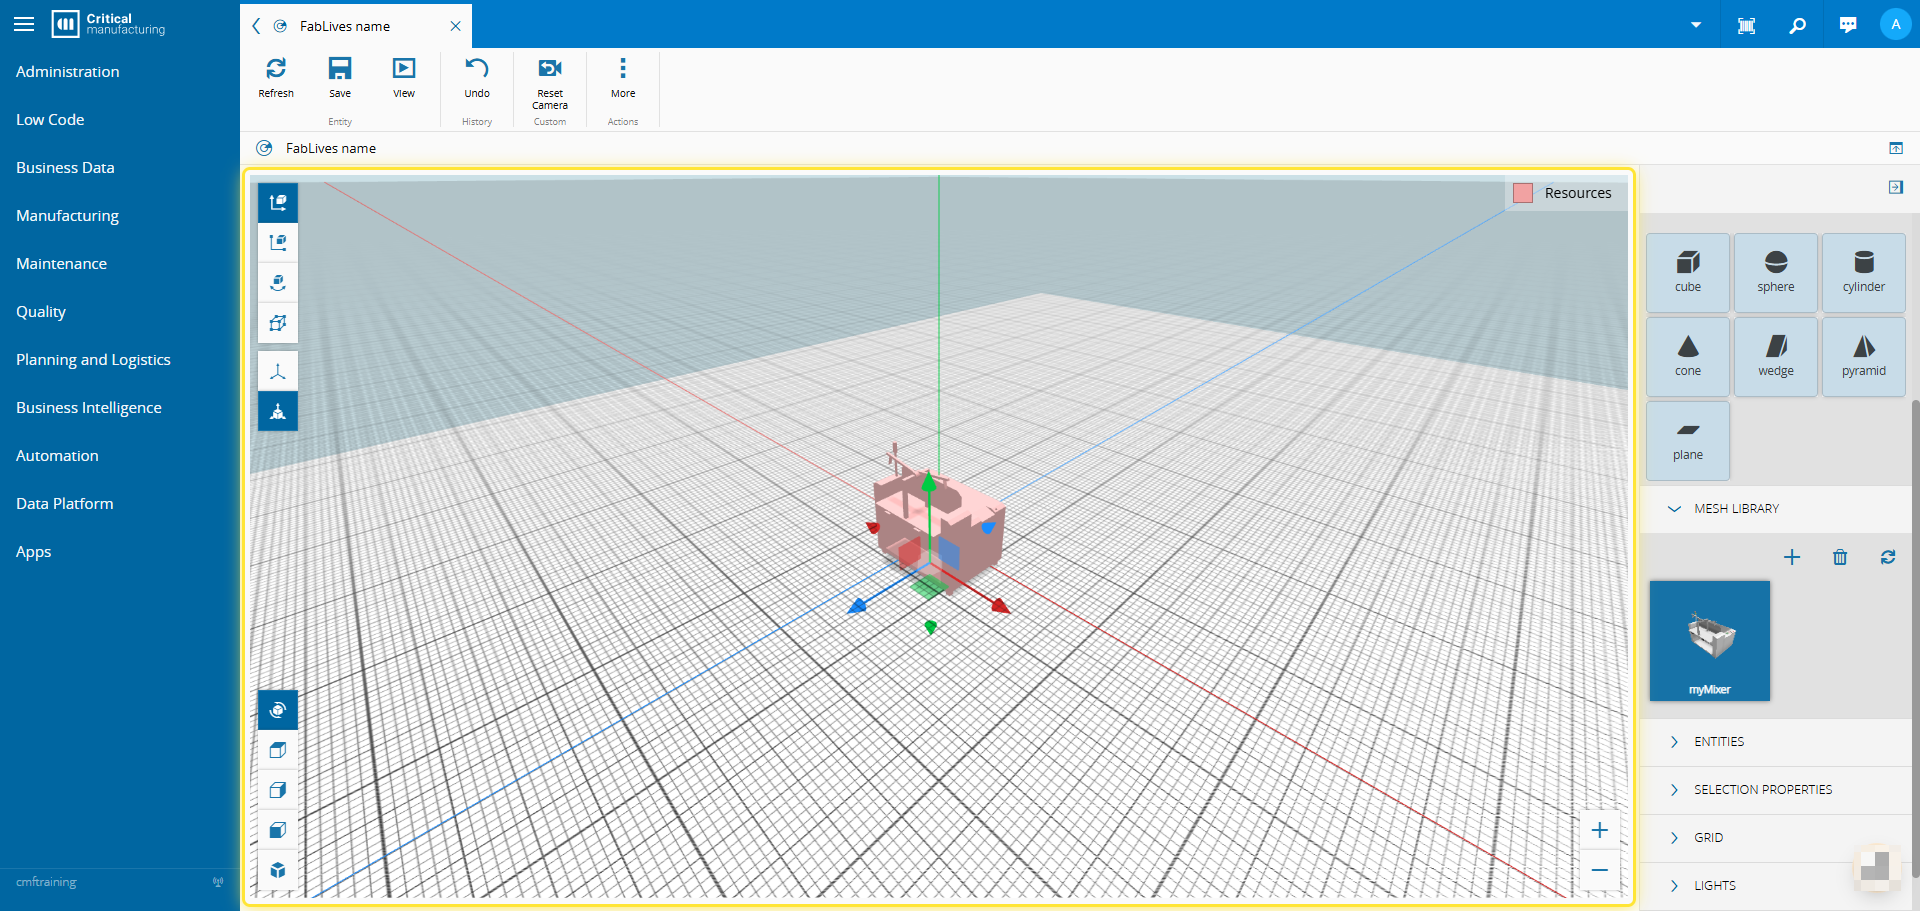Collapse the Mesh Library section
This screenshot has height=911, width=1920.
1674,509
